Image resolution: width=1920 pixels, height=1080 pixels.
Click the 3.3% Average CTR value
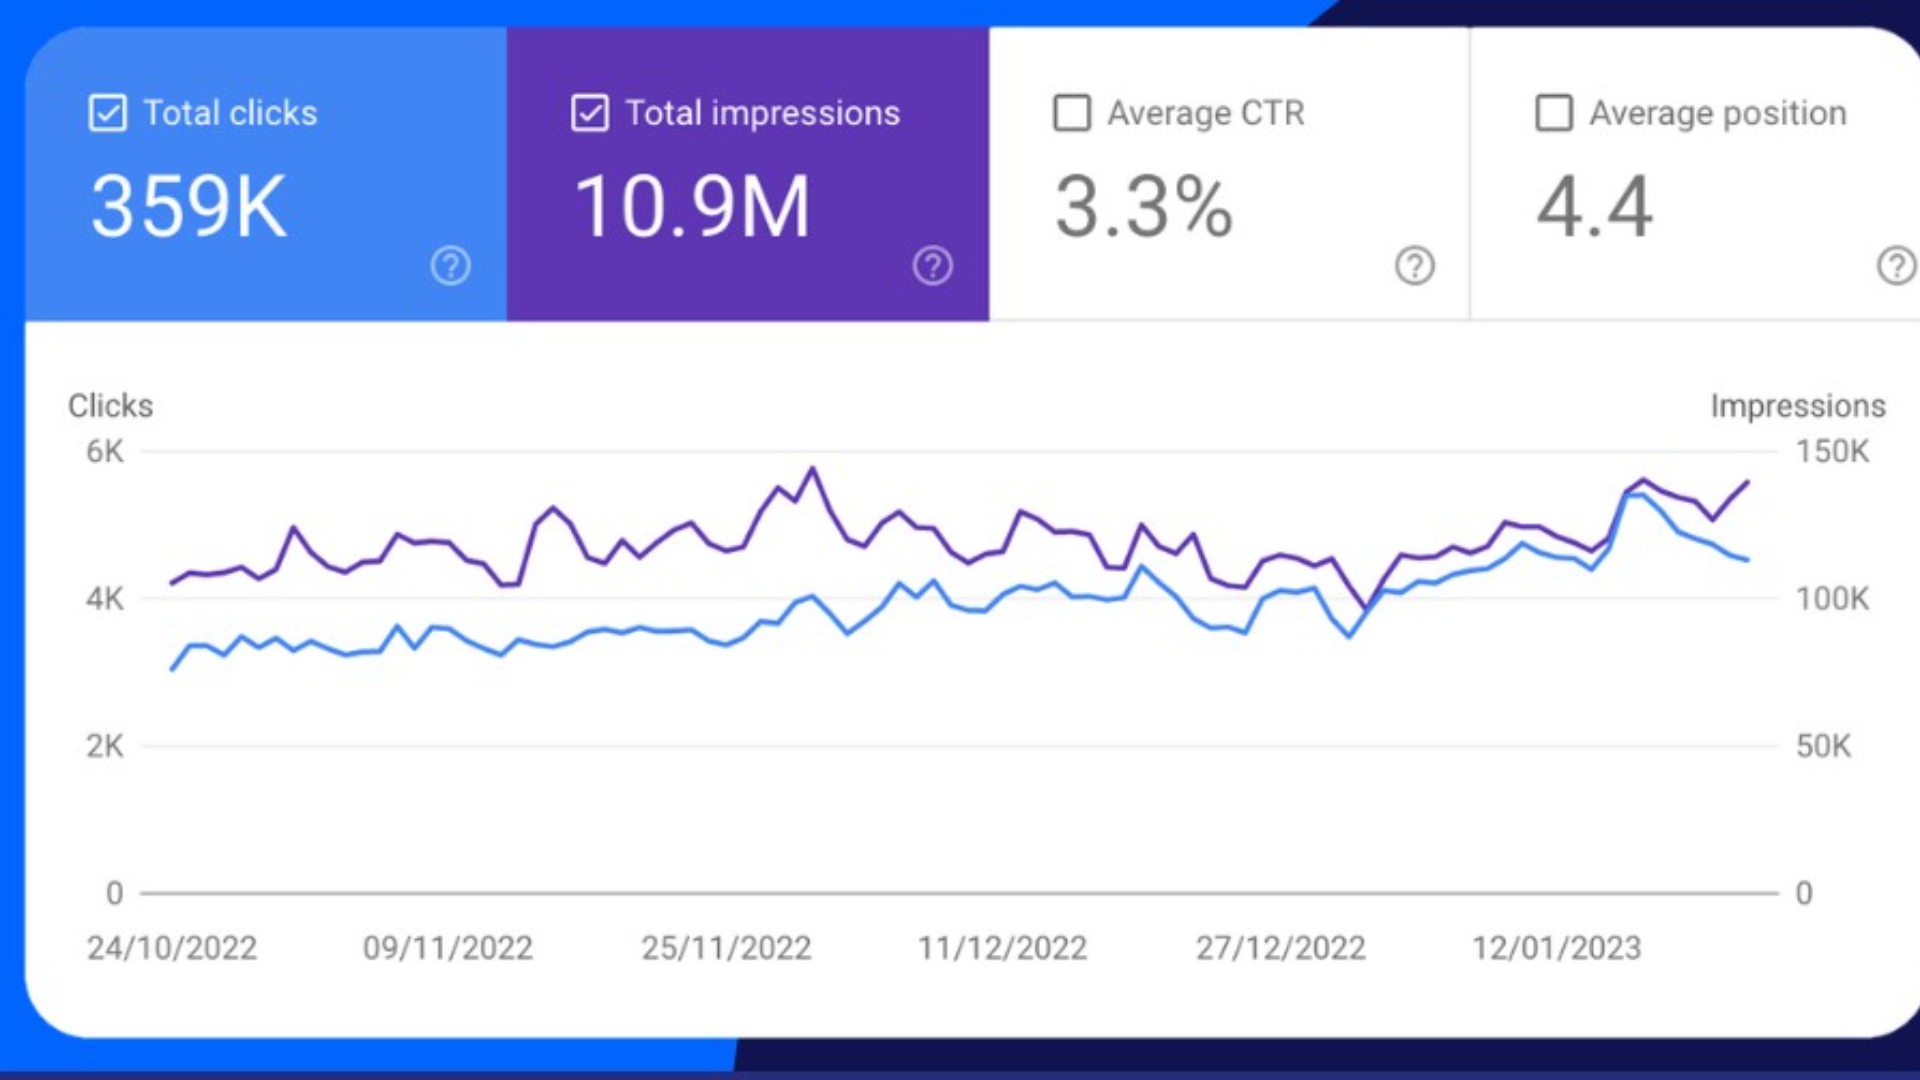1143,205
